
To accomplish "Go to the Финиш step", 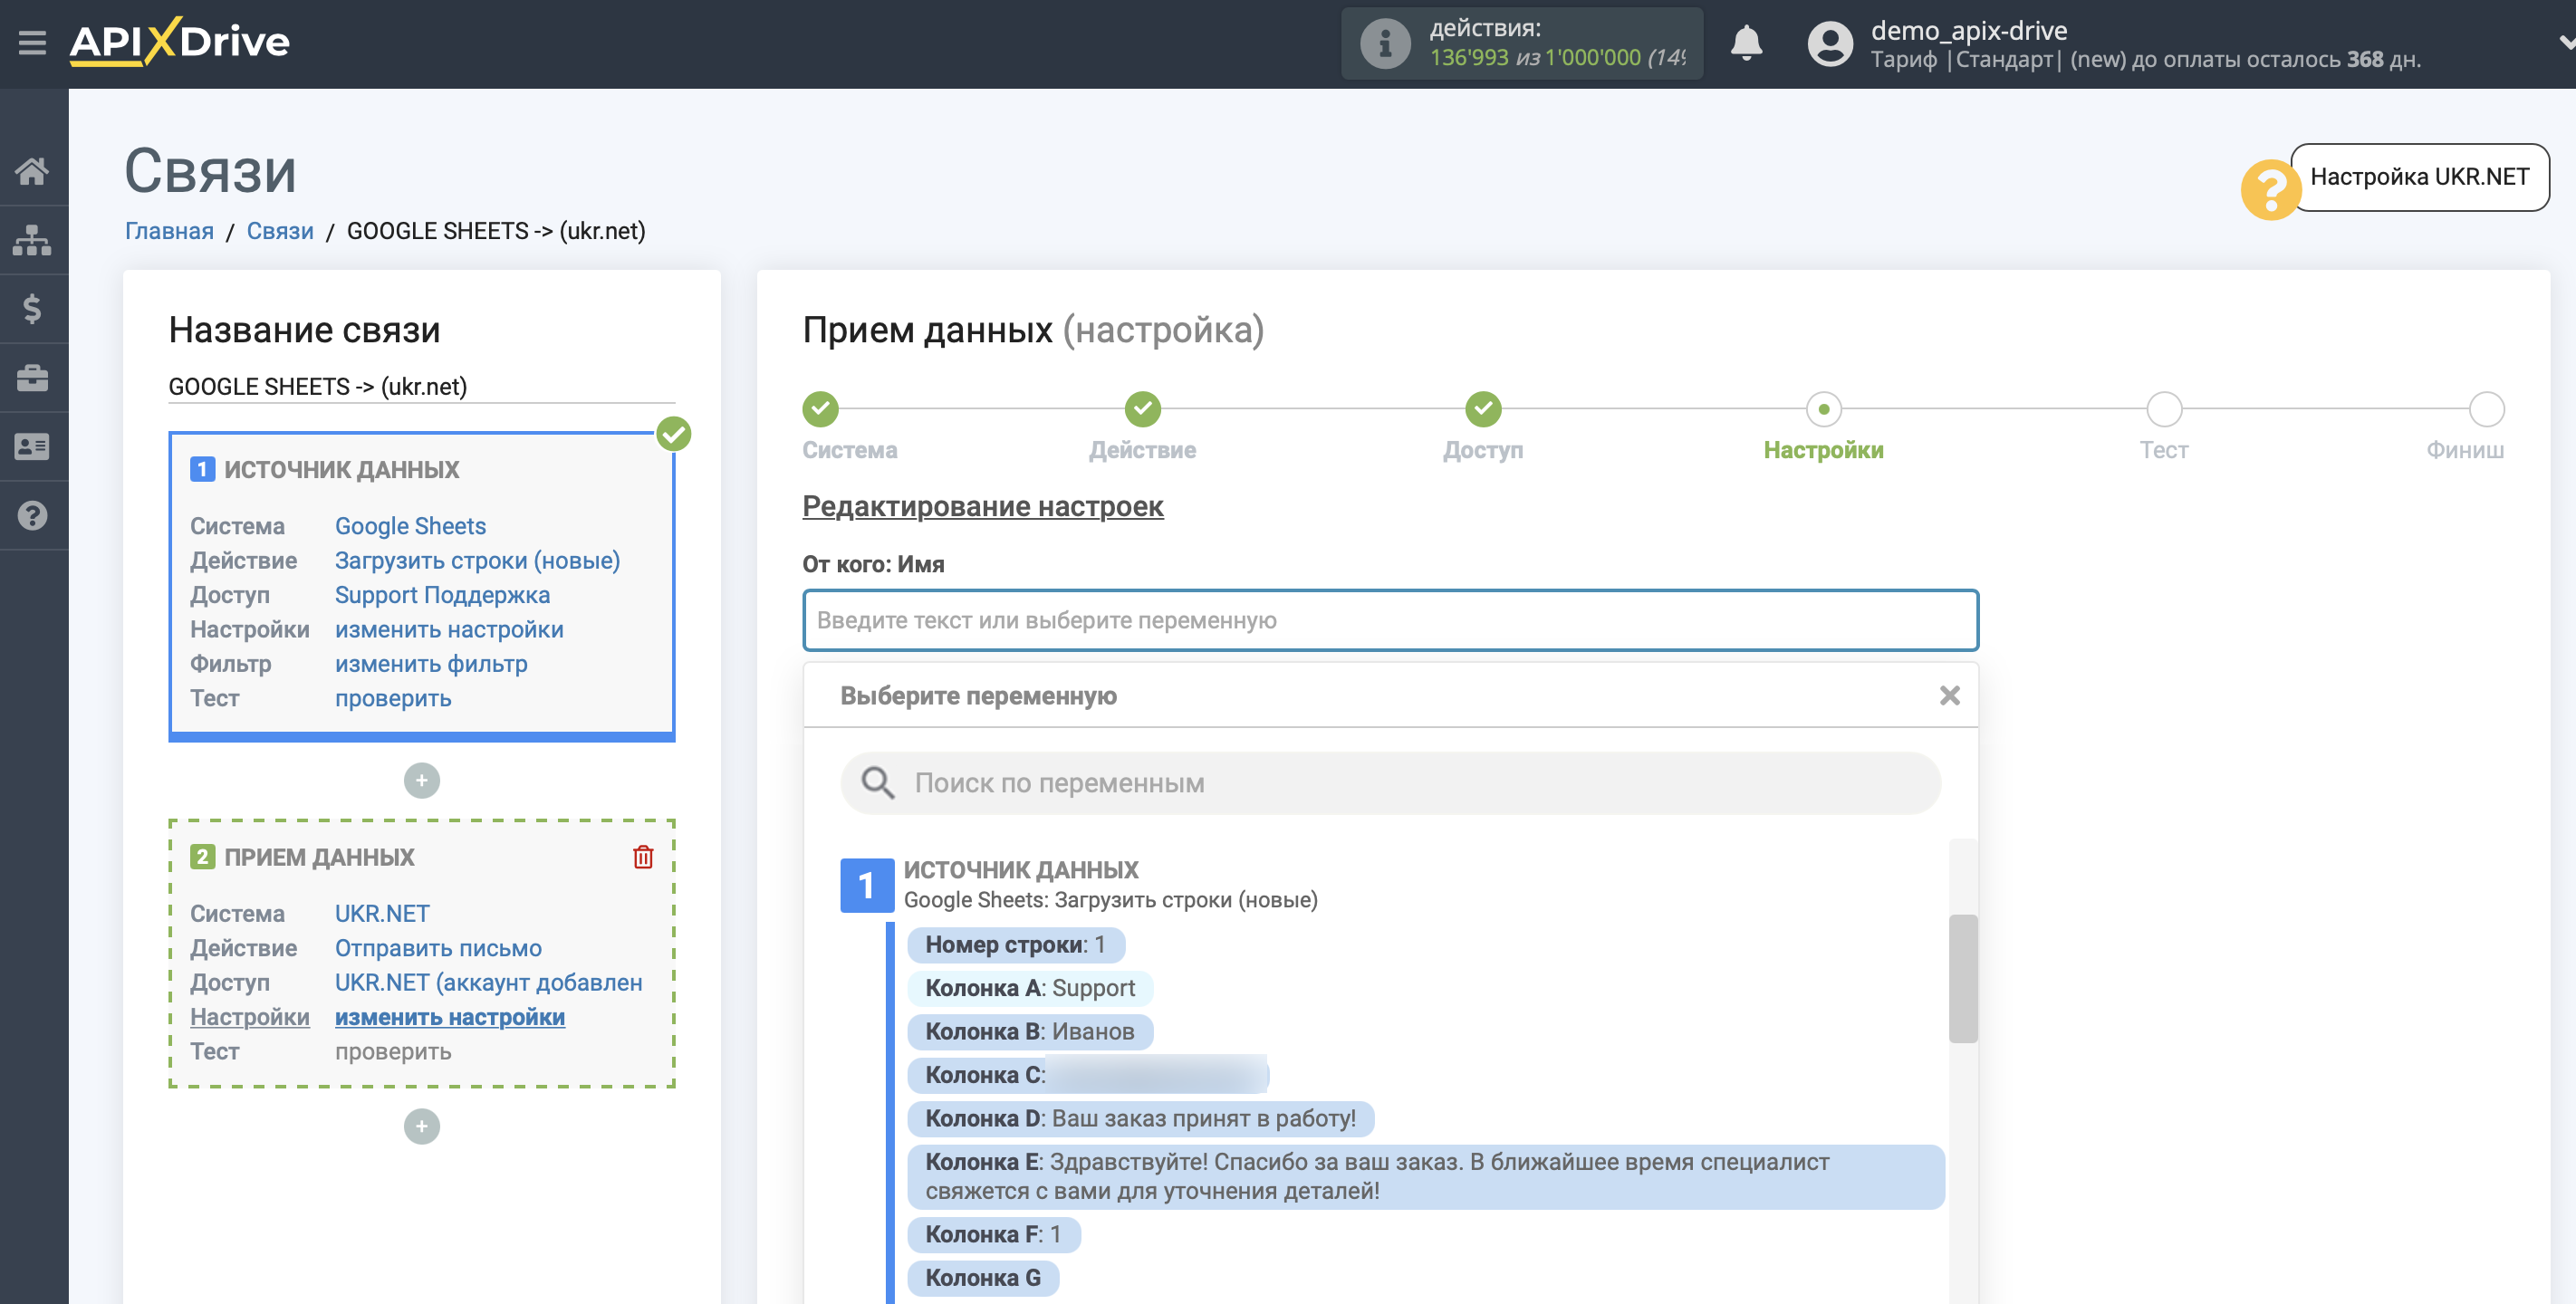I will click(x=2486, y=409).
